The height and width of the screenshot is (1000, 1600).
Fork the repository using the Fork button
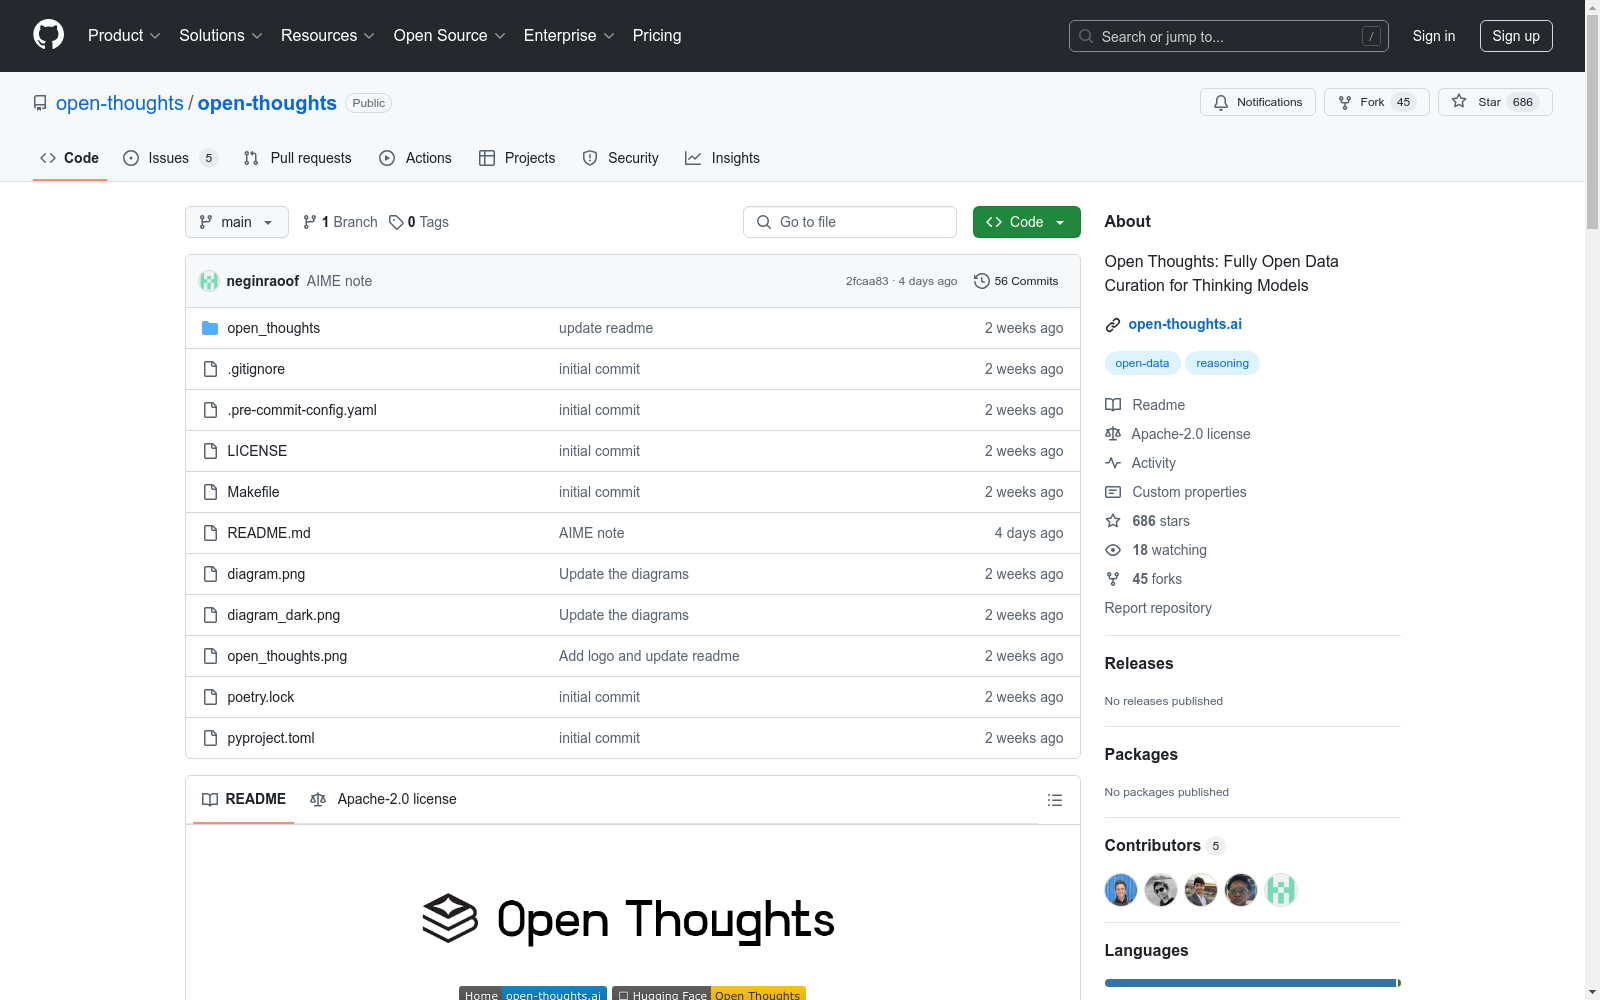[x=1377, y=102]
